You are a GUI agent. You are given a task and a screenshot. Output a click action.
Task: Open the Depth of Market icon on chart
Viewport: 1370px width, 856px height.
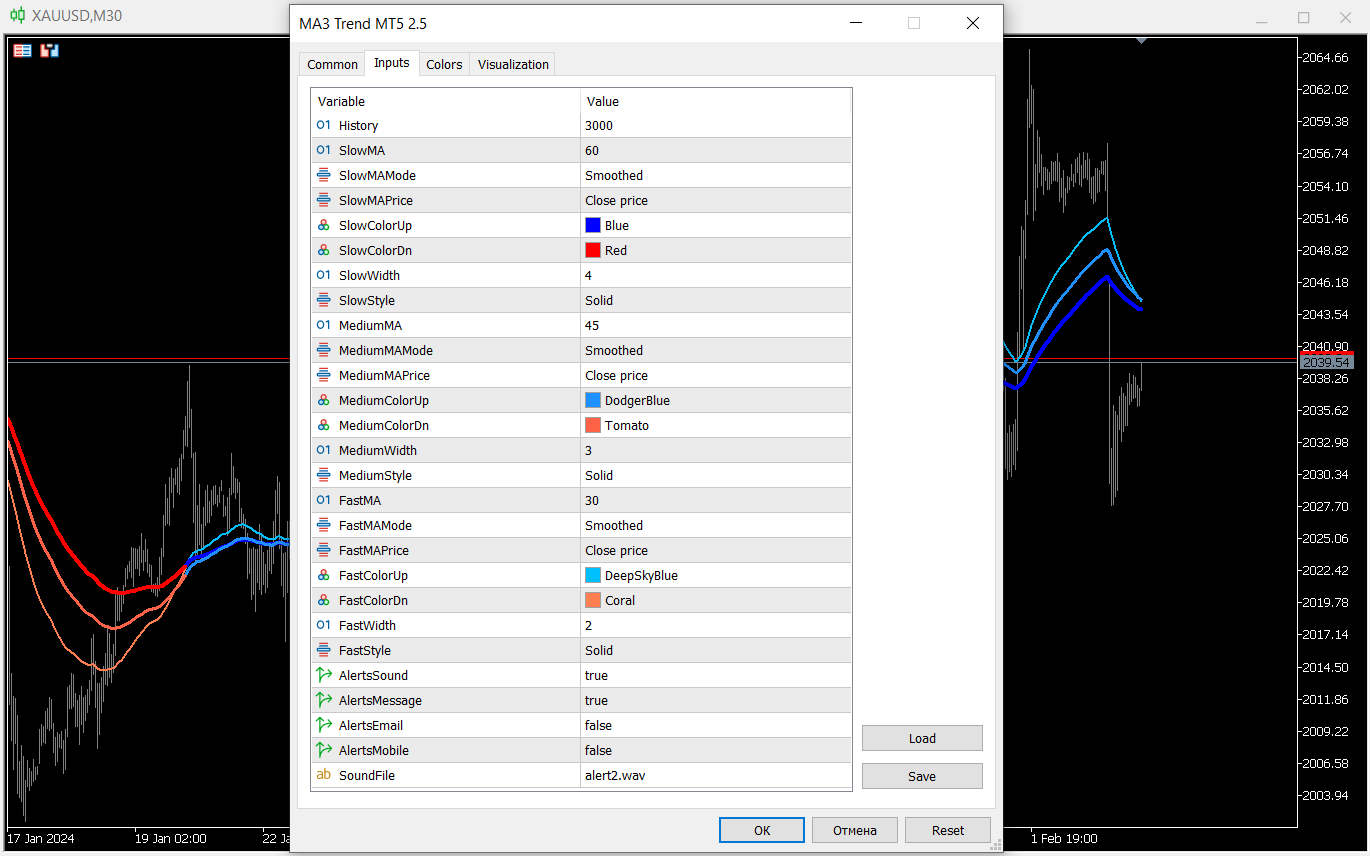pos(22,50)
